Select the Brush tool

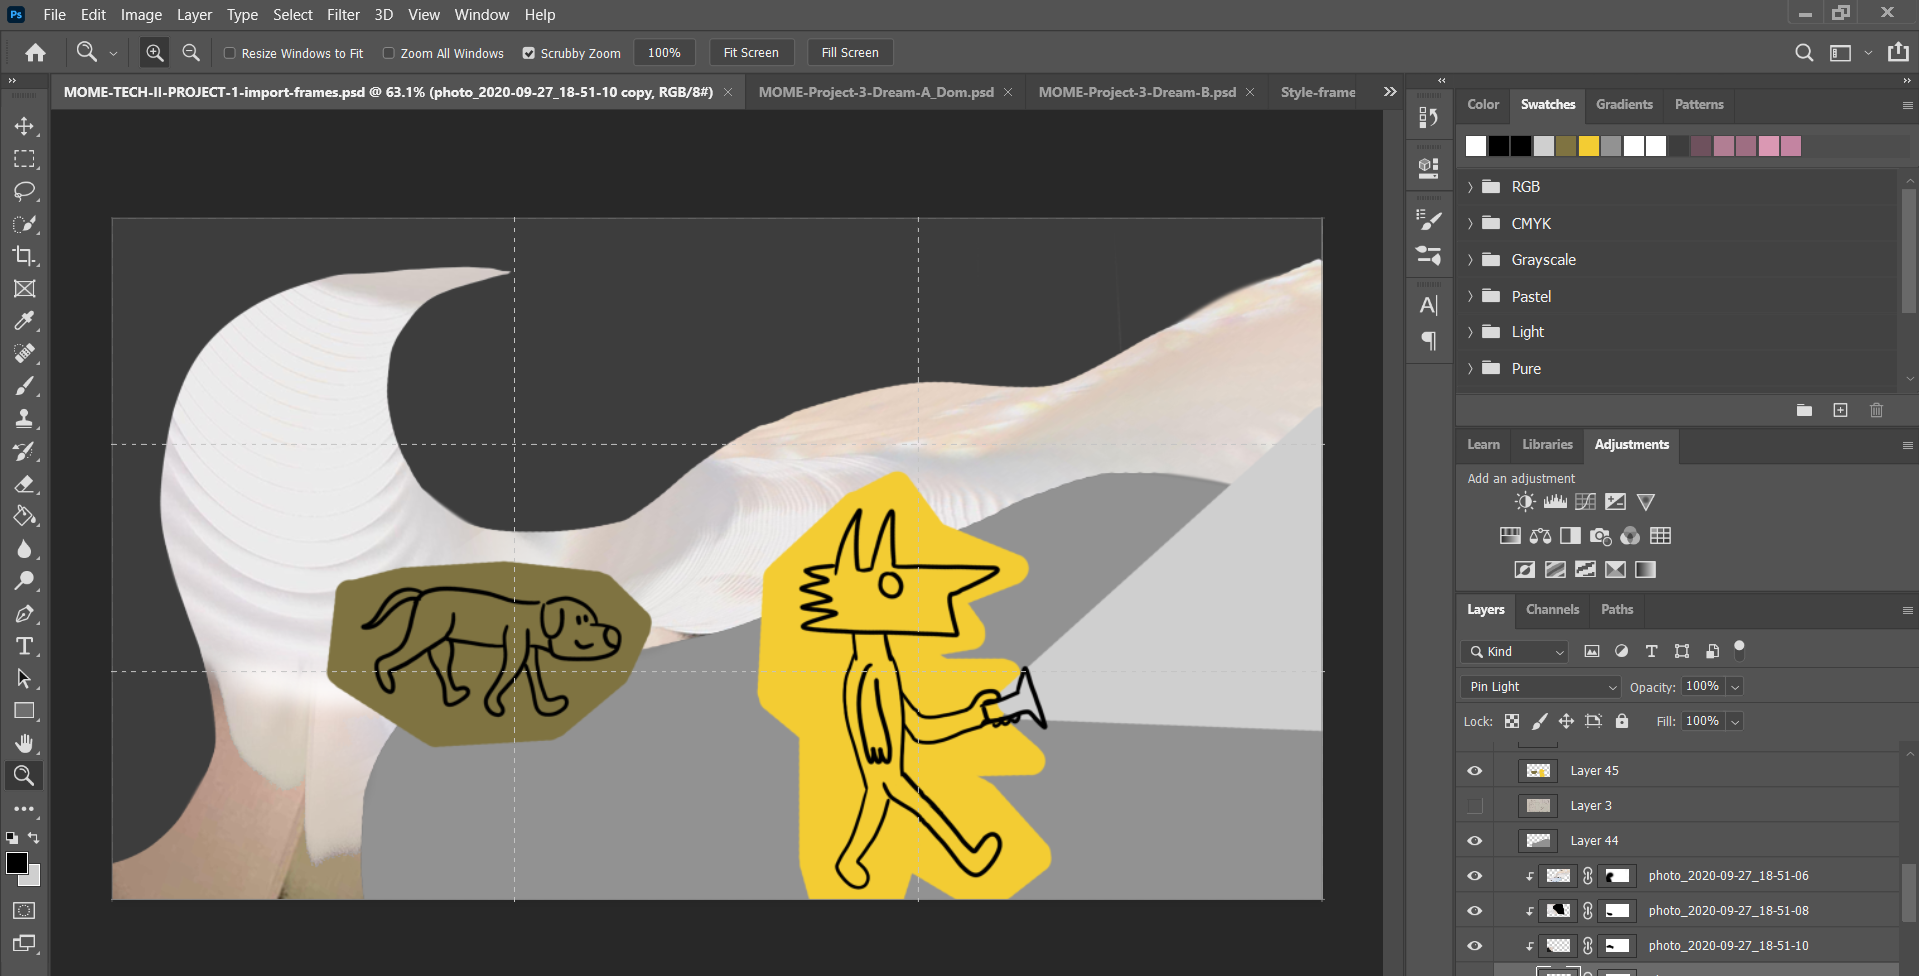point(25,386)
